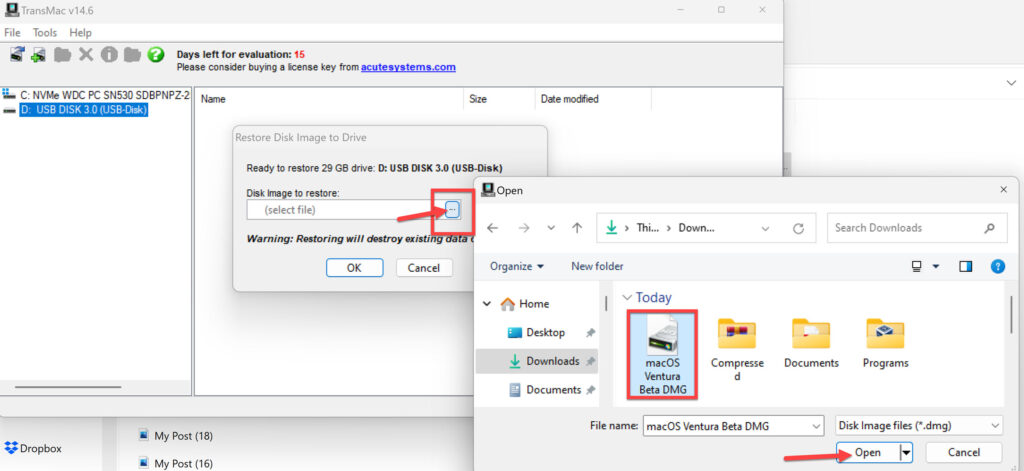Open the Disk Image files type filter
The height and width of the screenshot is (471, 1024).
click(x=919, y=426)
